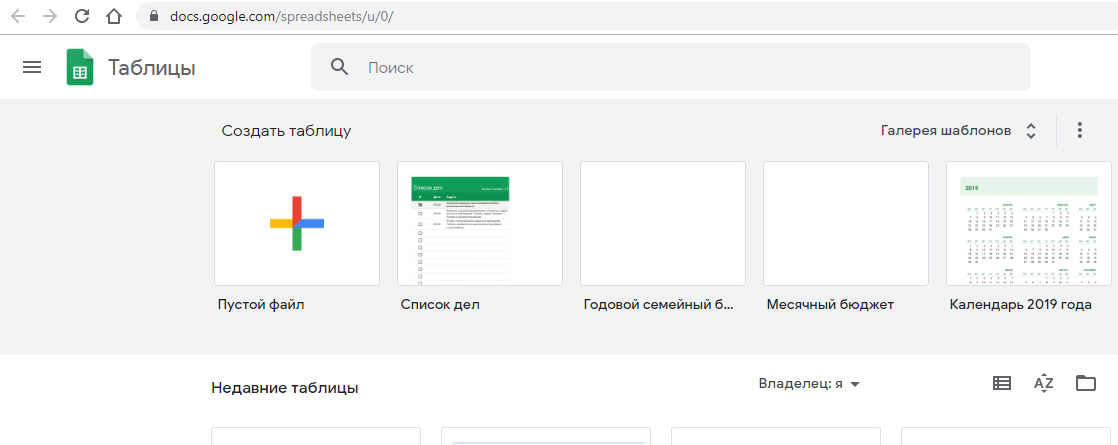Click browser forward arrow
This screenshot has height=445, width=1118.
click(49, 16)
